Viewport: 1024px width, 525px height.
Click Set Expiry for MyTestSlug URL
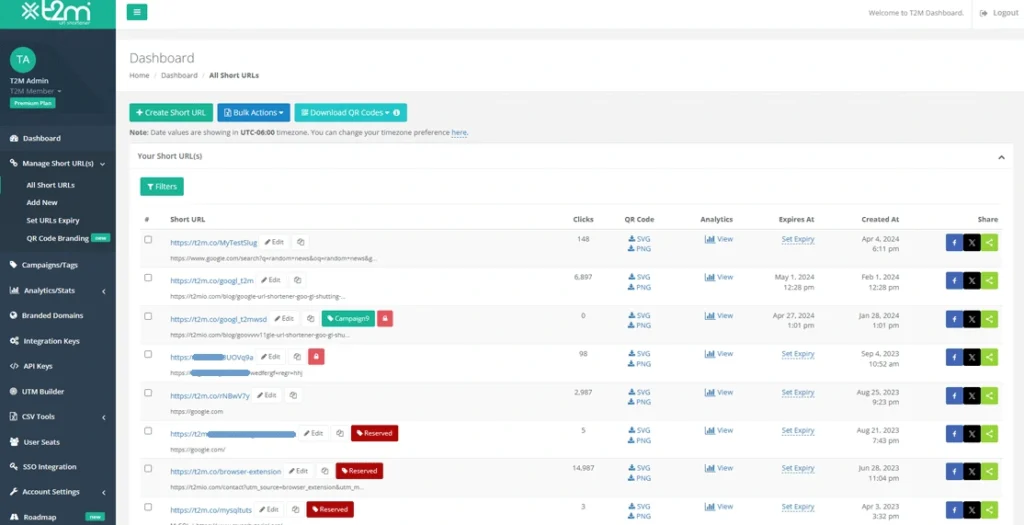(797, 239)
